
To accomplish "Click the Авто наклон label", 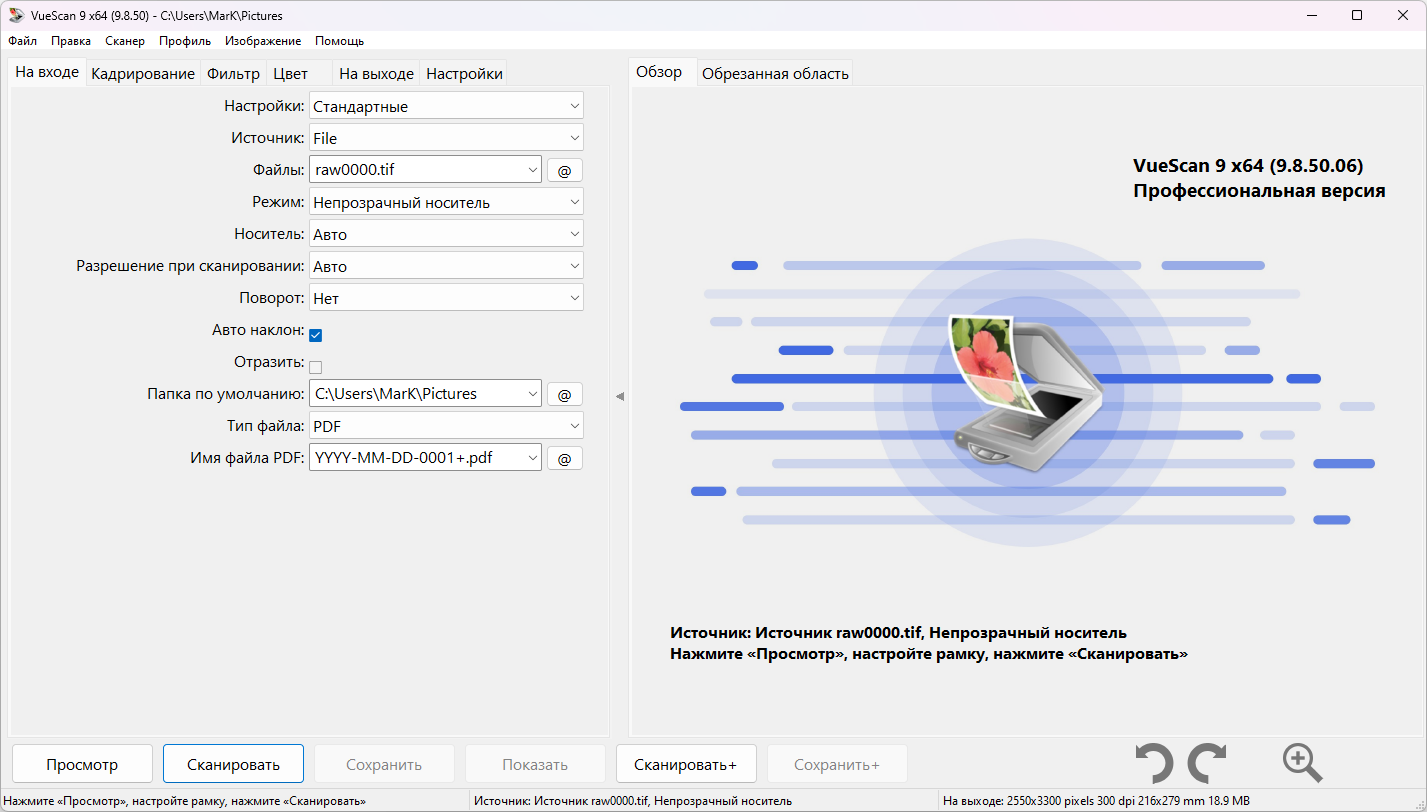I will pyautogui.click(x=258, y=330).
